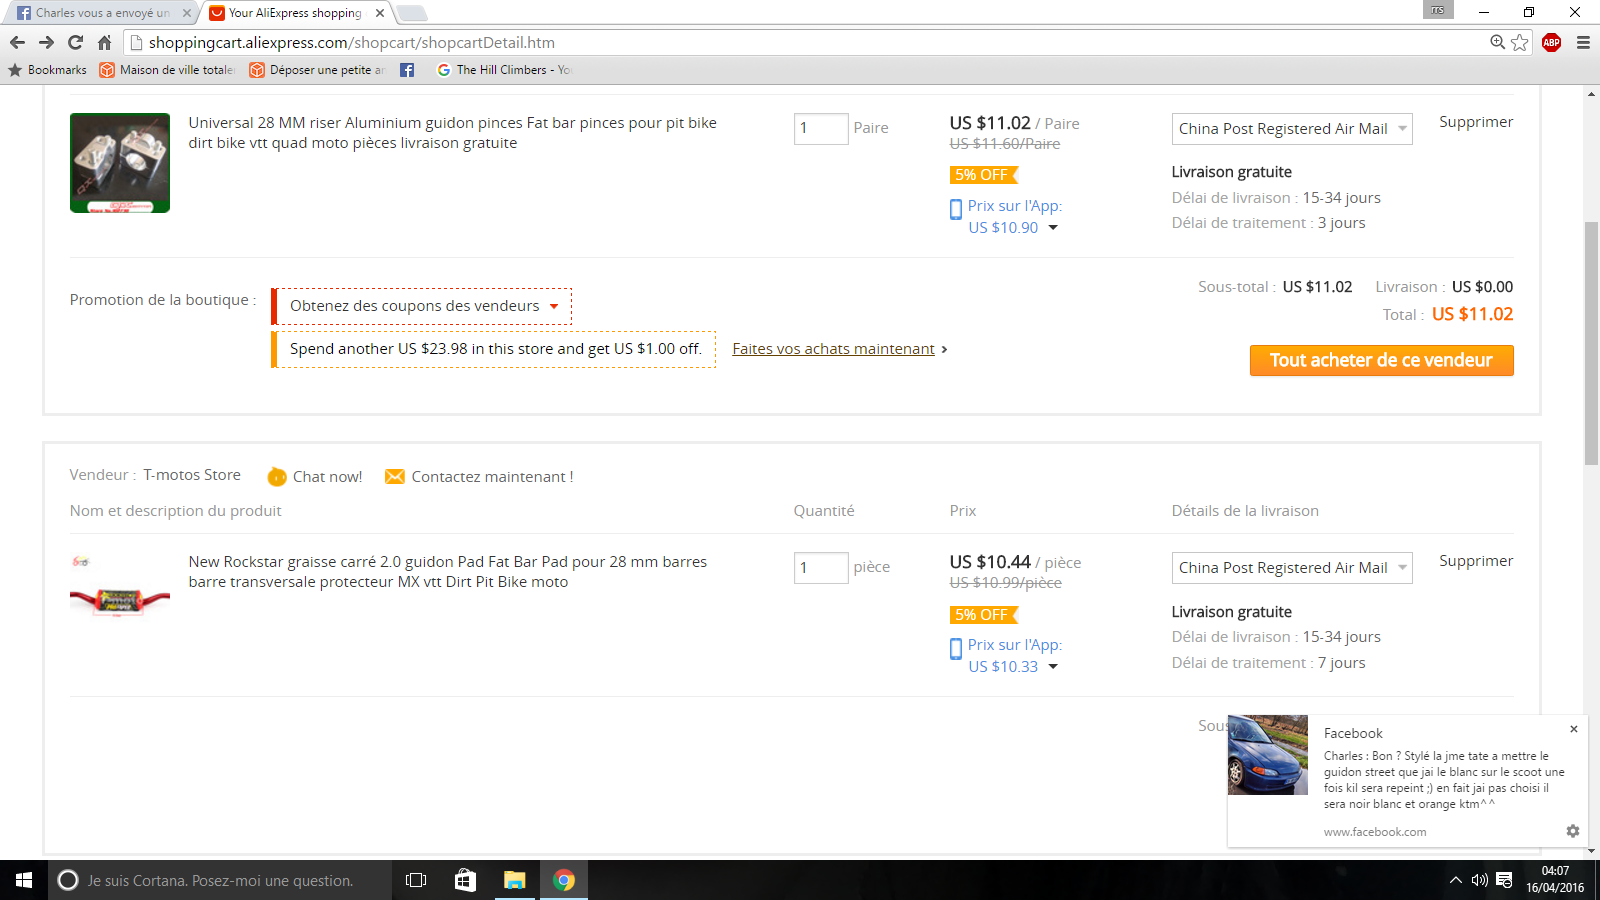Go to the browser home icon
This screenshot has width=1600, height=900.
104,42
